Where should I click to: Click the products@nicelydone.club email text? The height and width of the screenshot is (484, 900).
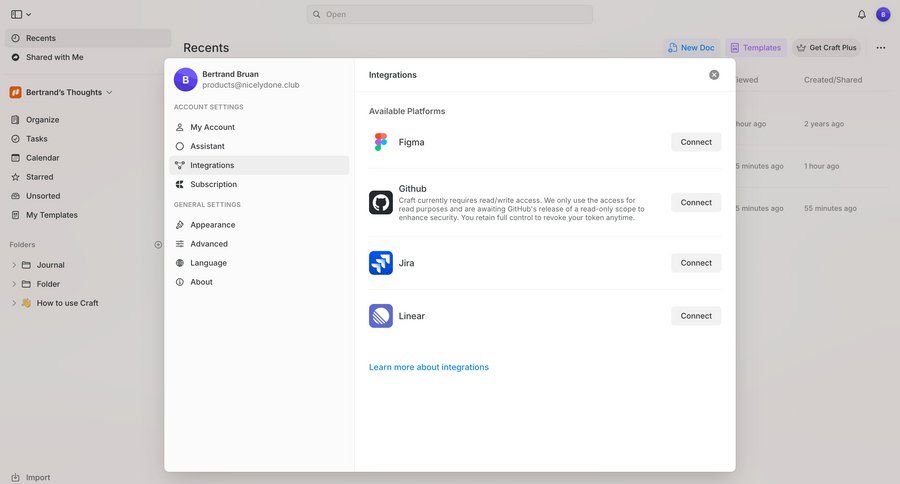coord(251,85)
